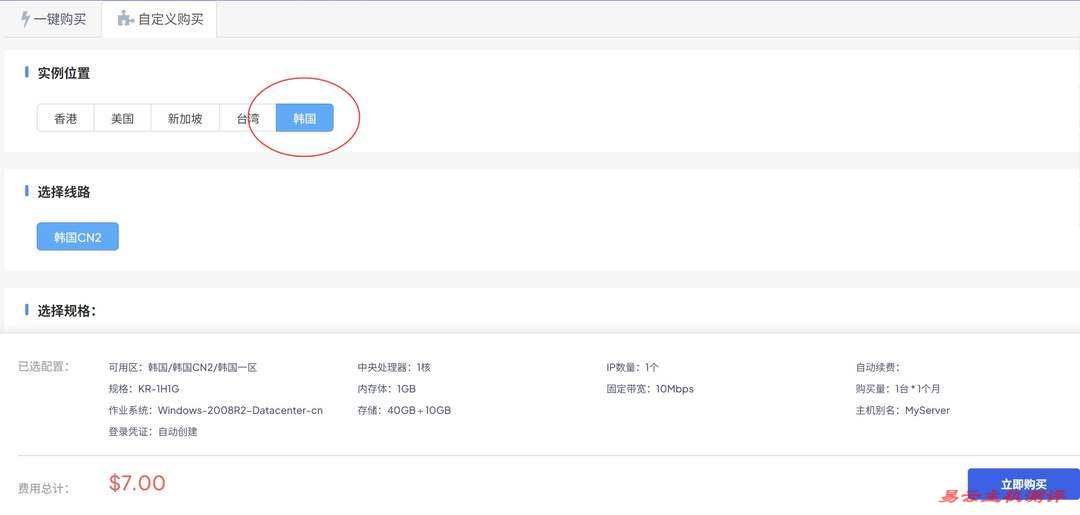Click 主机别名: MyServer entry
The height and width of the screenshot is (515, 1080).
pyautogui.click(x=902, y=410)
